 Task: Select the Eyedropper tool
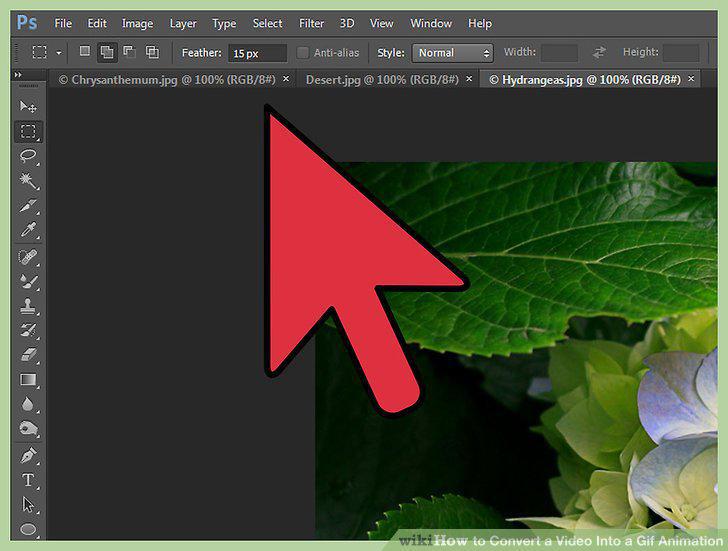click(x=28, y=230)
